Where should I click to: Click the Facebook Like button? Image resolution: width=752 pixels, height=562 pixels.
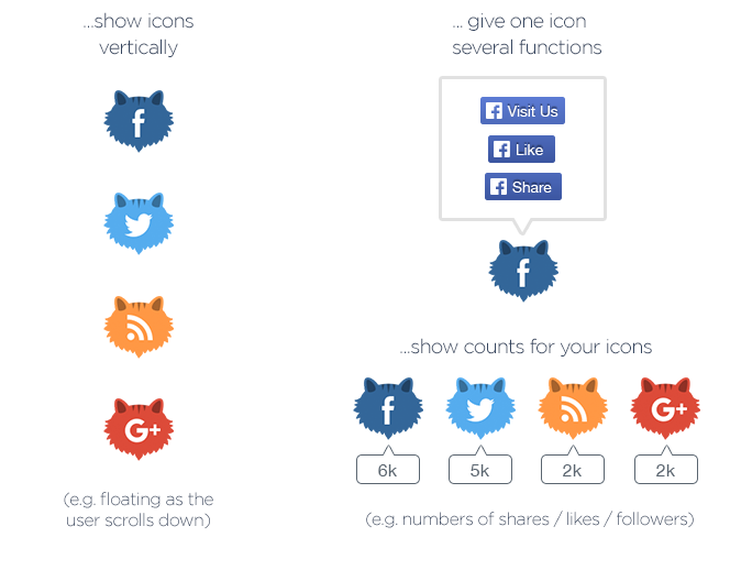click(521, 149)
